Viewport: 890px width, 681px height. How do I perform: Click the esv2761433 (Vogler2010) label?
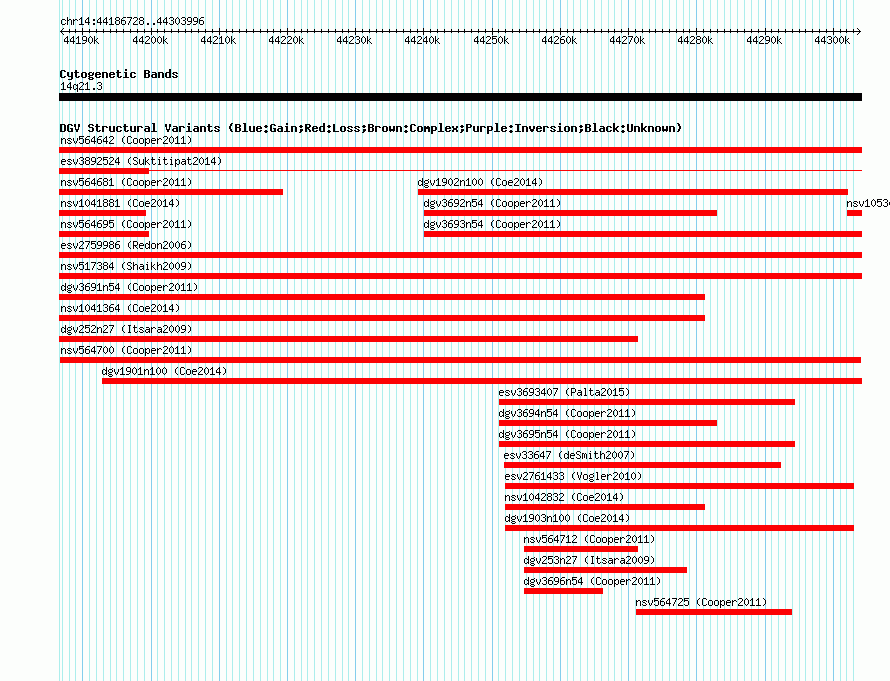coord(573,476)
